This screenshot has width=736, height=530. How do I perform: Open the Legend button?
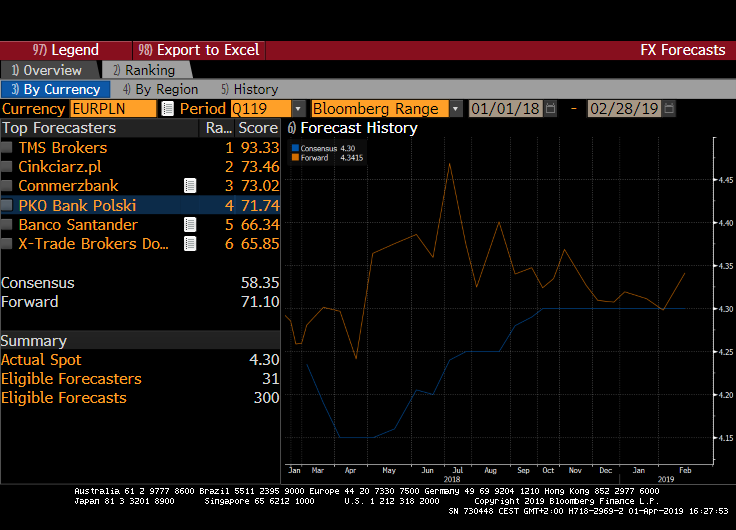(x=66, y=50)
